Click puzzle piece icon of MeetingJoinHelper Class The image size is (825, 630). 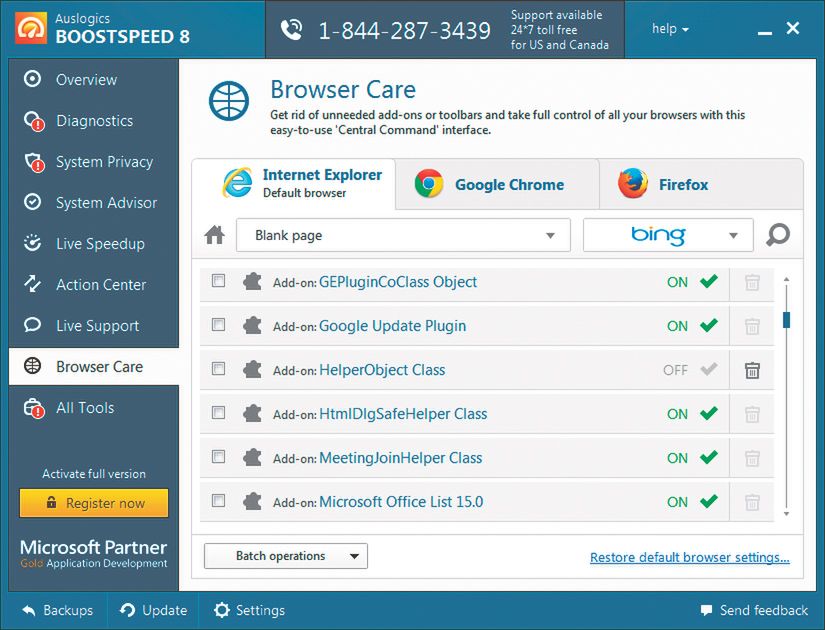pos(253,457)
